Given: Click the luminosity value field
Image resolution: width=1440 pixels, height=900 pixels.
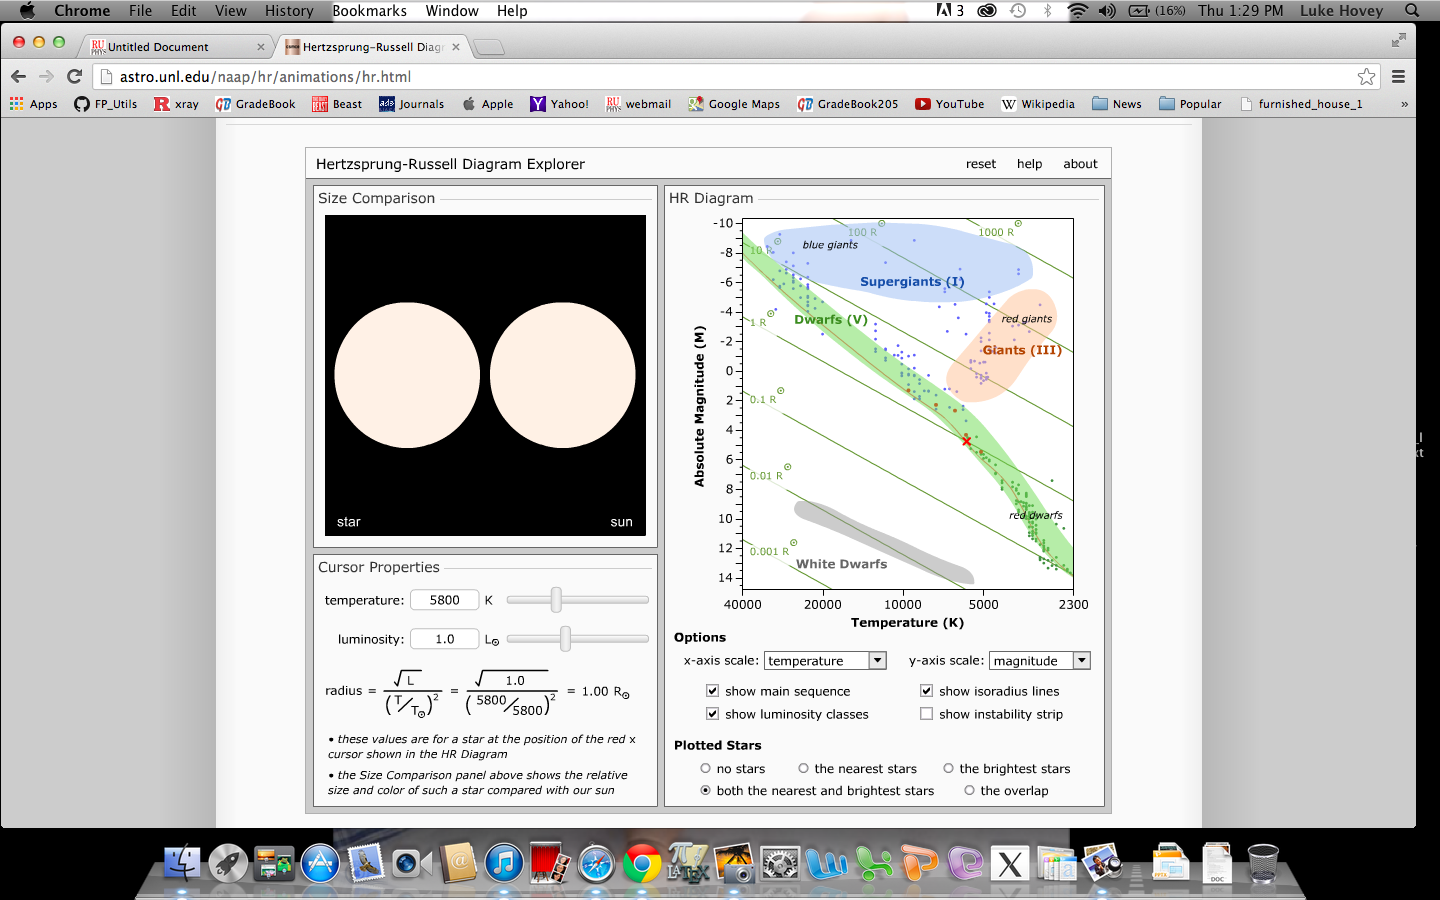Looking at the screenshot, I should point(445,639).
